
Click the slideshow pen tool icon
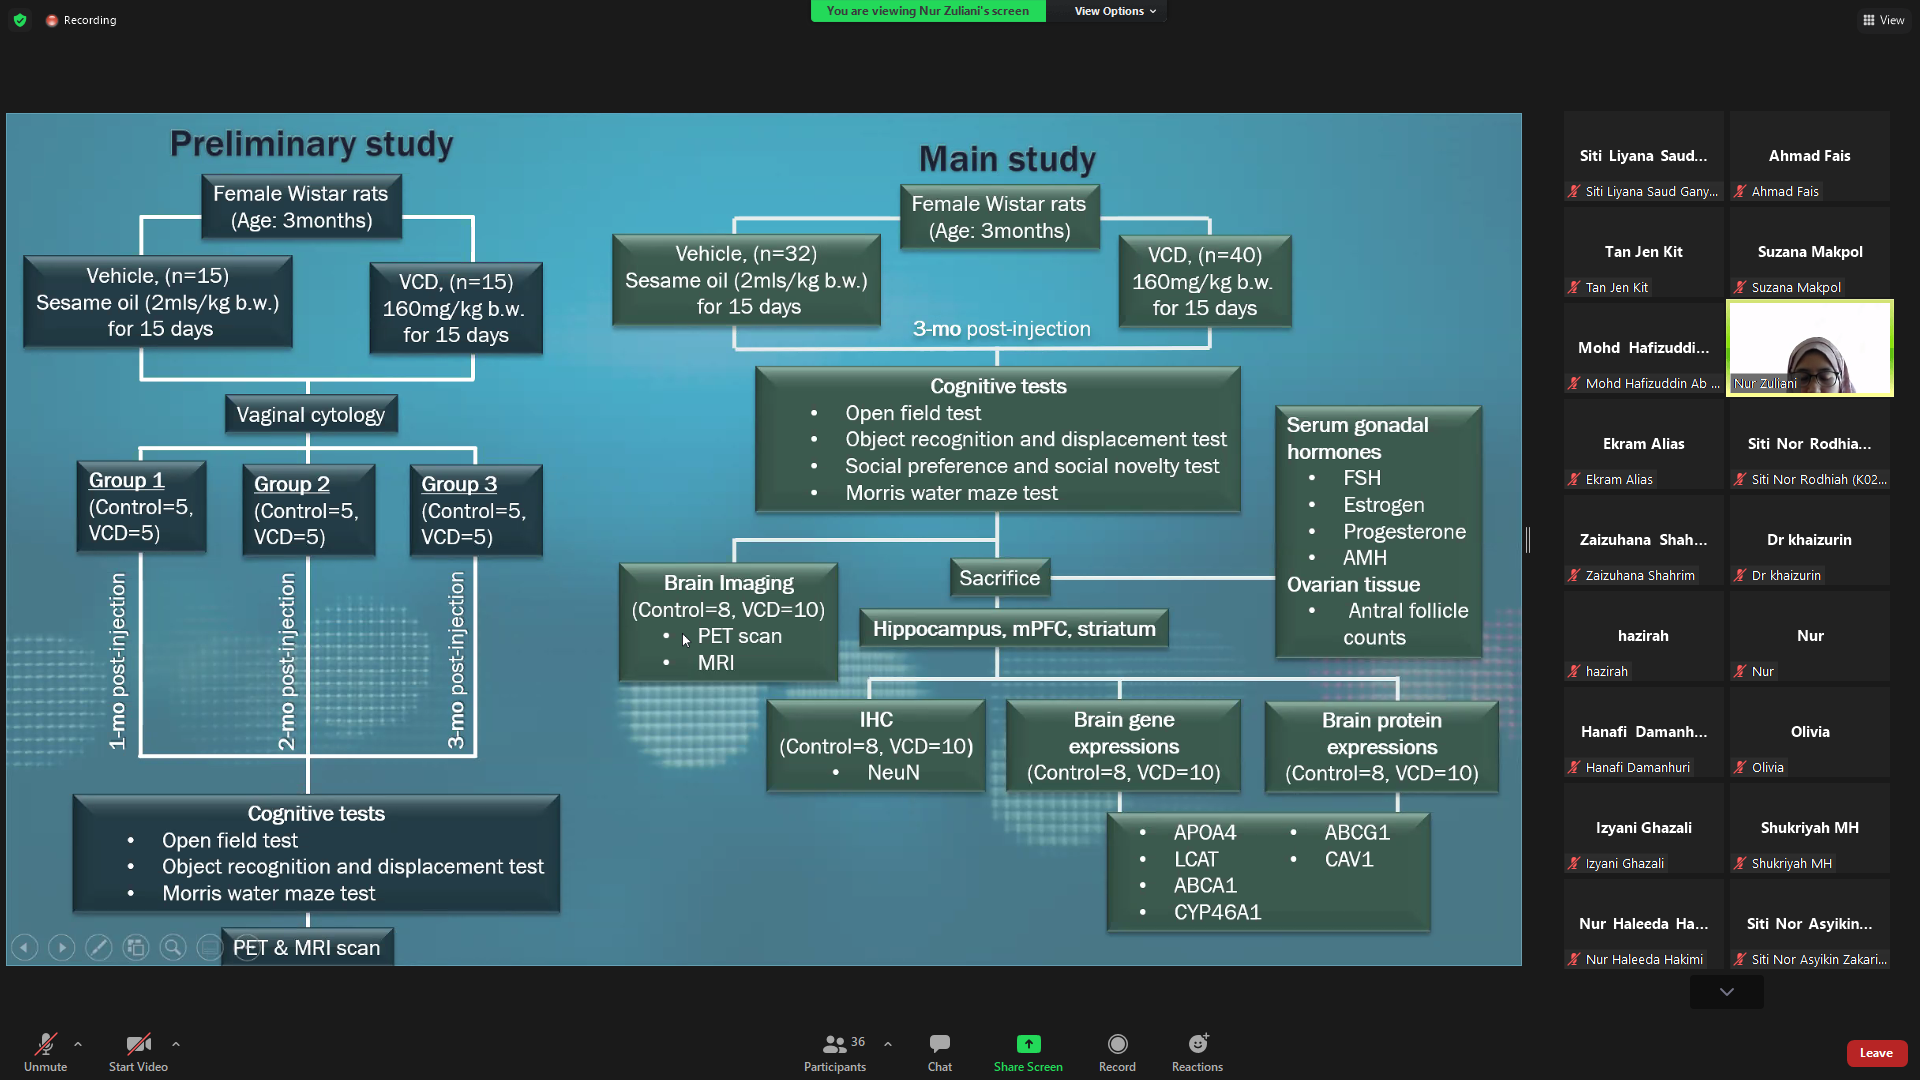tap(98, 947)
